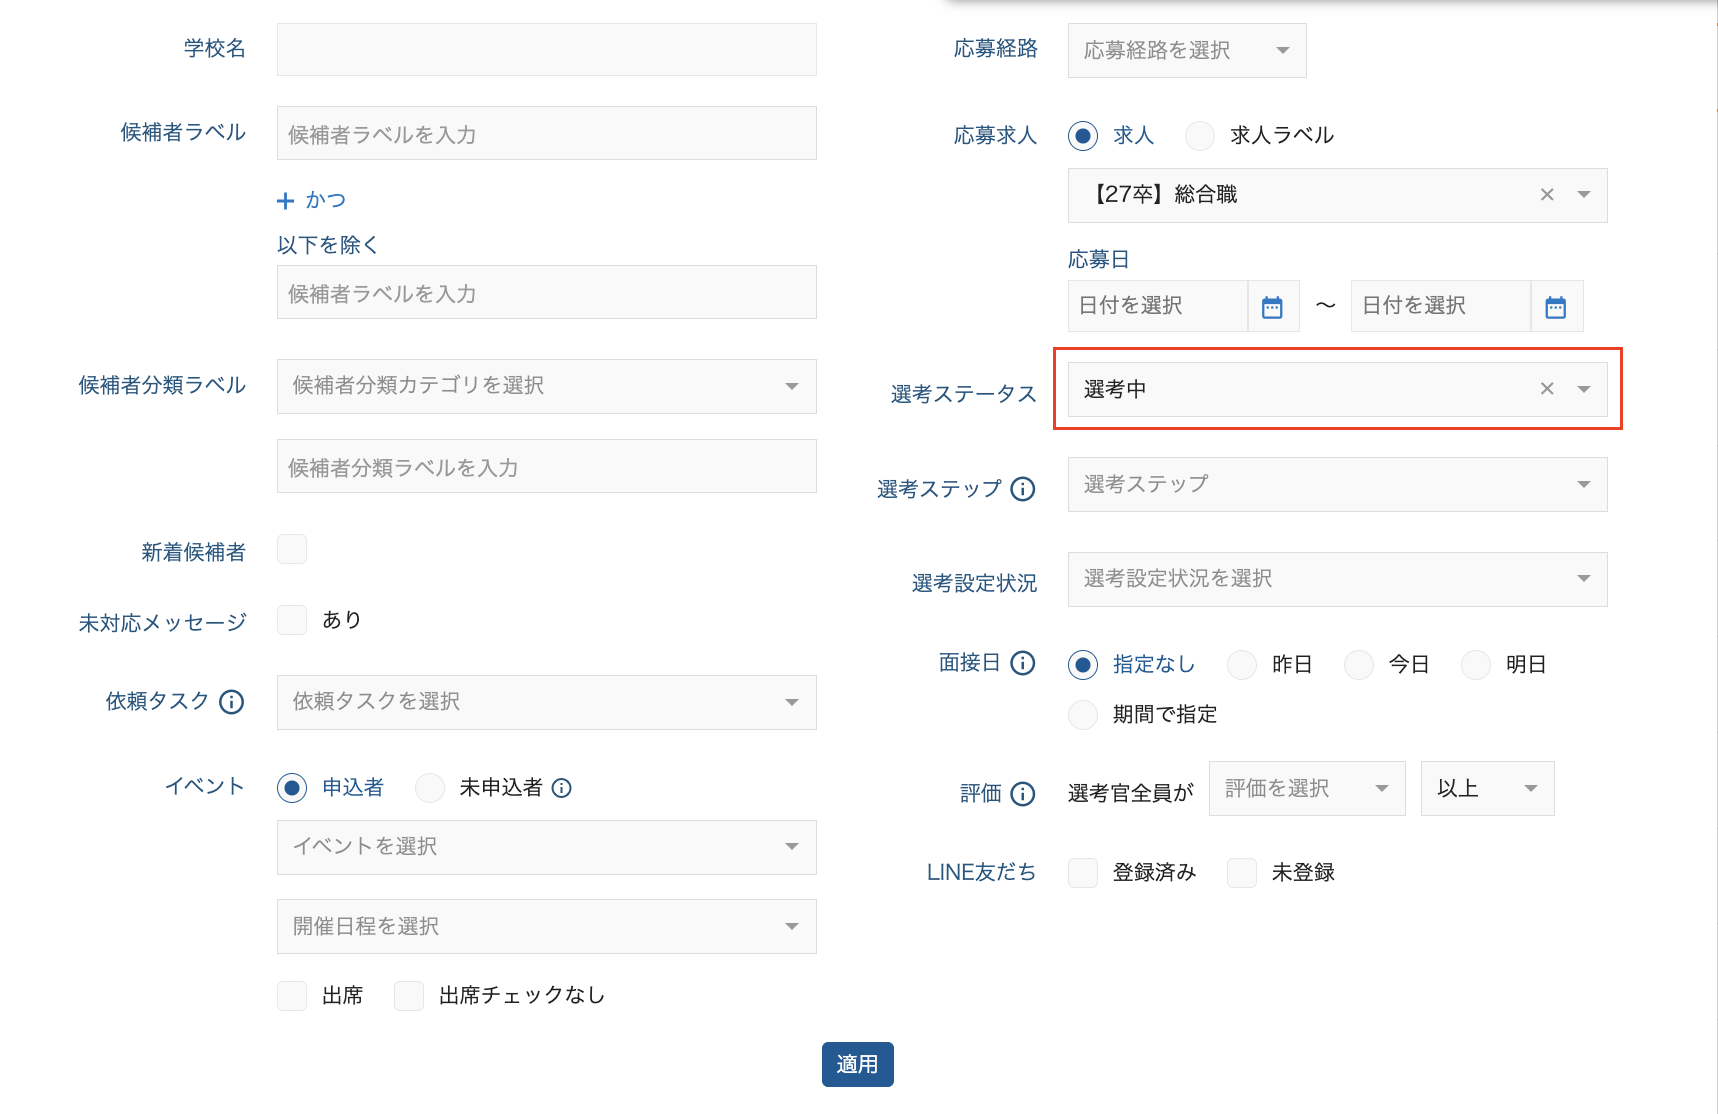Click the plus かつ add condition link
Screen dimensions: 1718x1114
coord(311,201)
